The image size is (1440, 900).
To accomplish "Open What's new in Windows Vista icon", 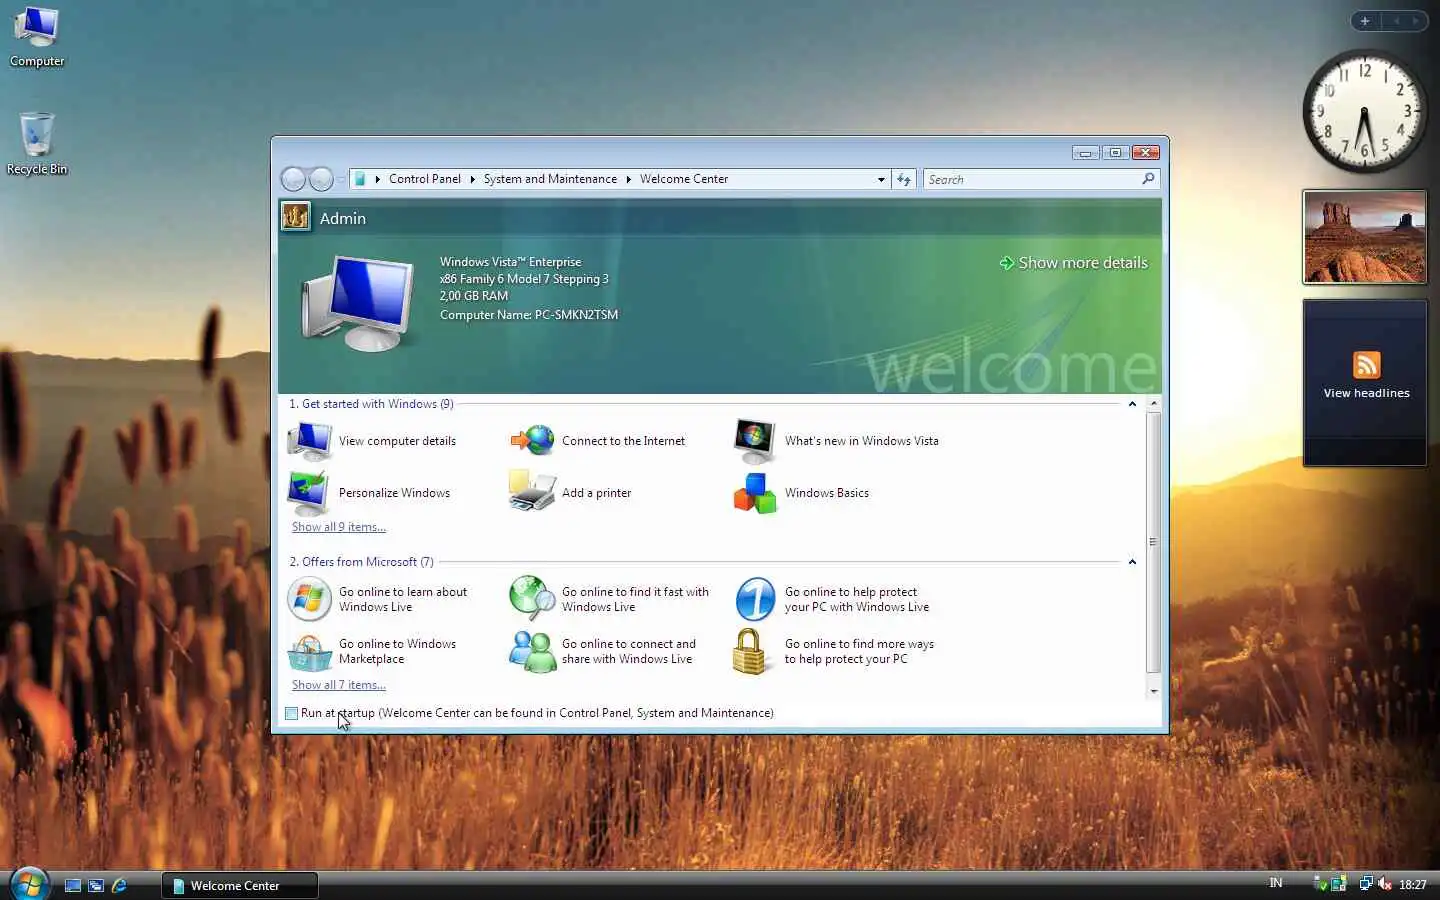I will (x=755, y=441).
